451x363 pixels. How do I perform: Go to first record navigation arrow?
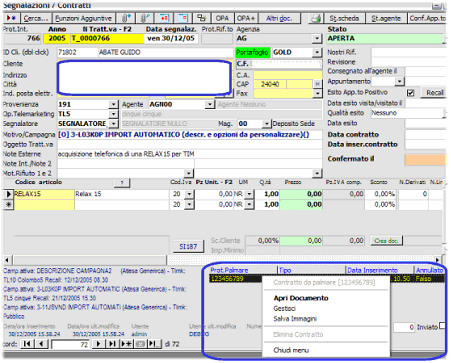(27, 344)
